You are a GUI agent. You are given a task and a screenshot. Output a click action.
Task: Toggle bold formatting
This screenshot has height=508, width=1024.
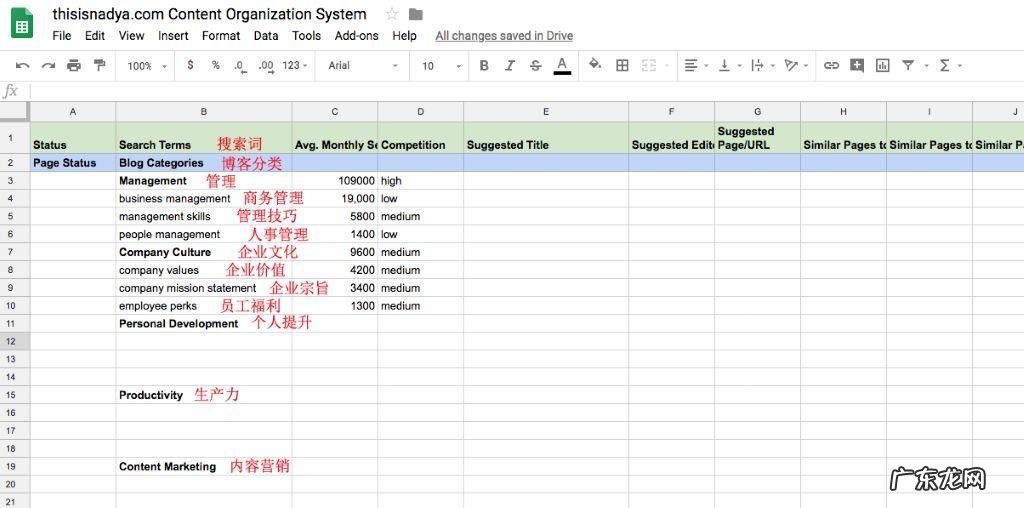(484, 65)
